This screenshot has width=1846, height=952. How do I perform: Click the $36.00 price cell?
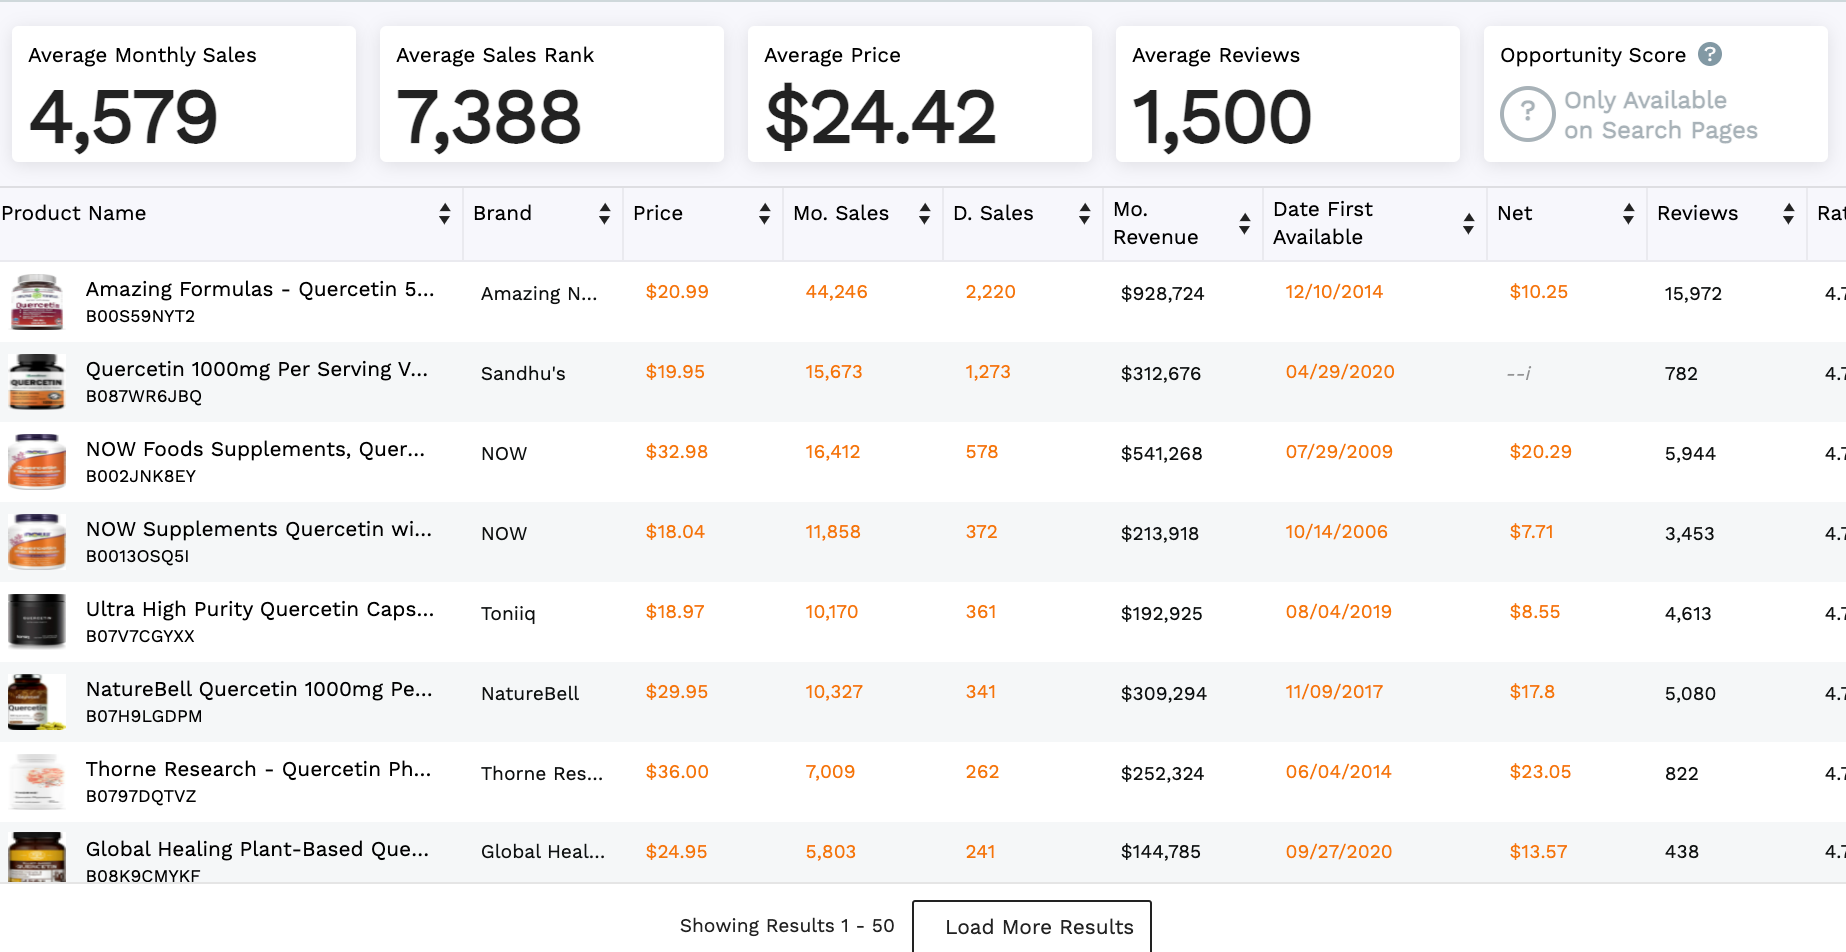point(677,771)
